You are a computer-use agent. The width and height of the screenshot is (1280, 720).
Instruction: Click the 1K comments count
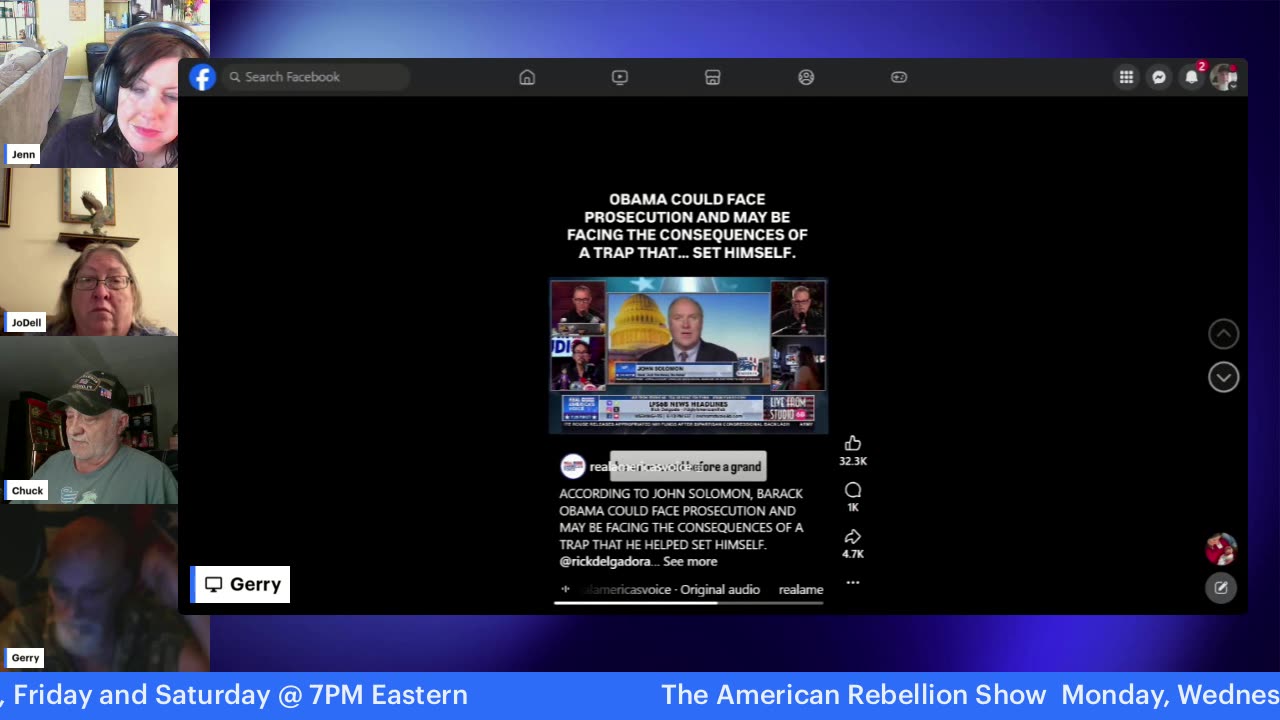point(853,508)
